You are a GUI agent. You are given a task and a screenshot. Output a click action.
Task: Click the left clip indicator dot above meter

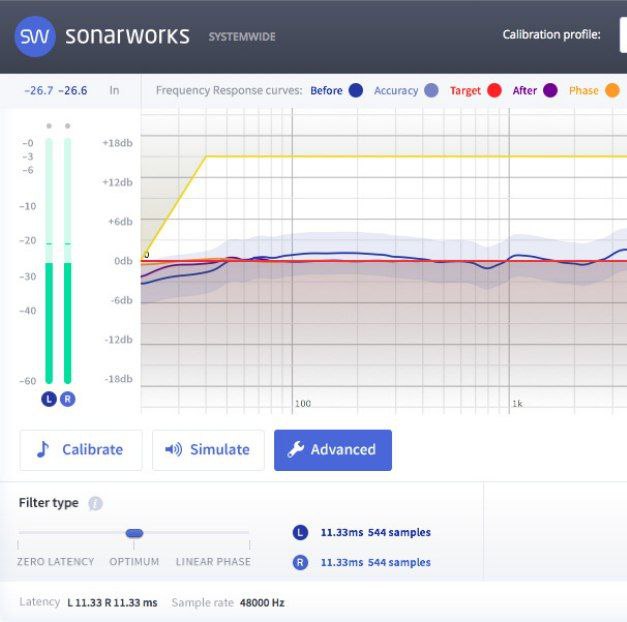tap(49, 126)
